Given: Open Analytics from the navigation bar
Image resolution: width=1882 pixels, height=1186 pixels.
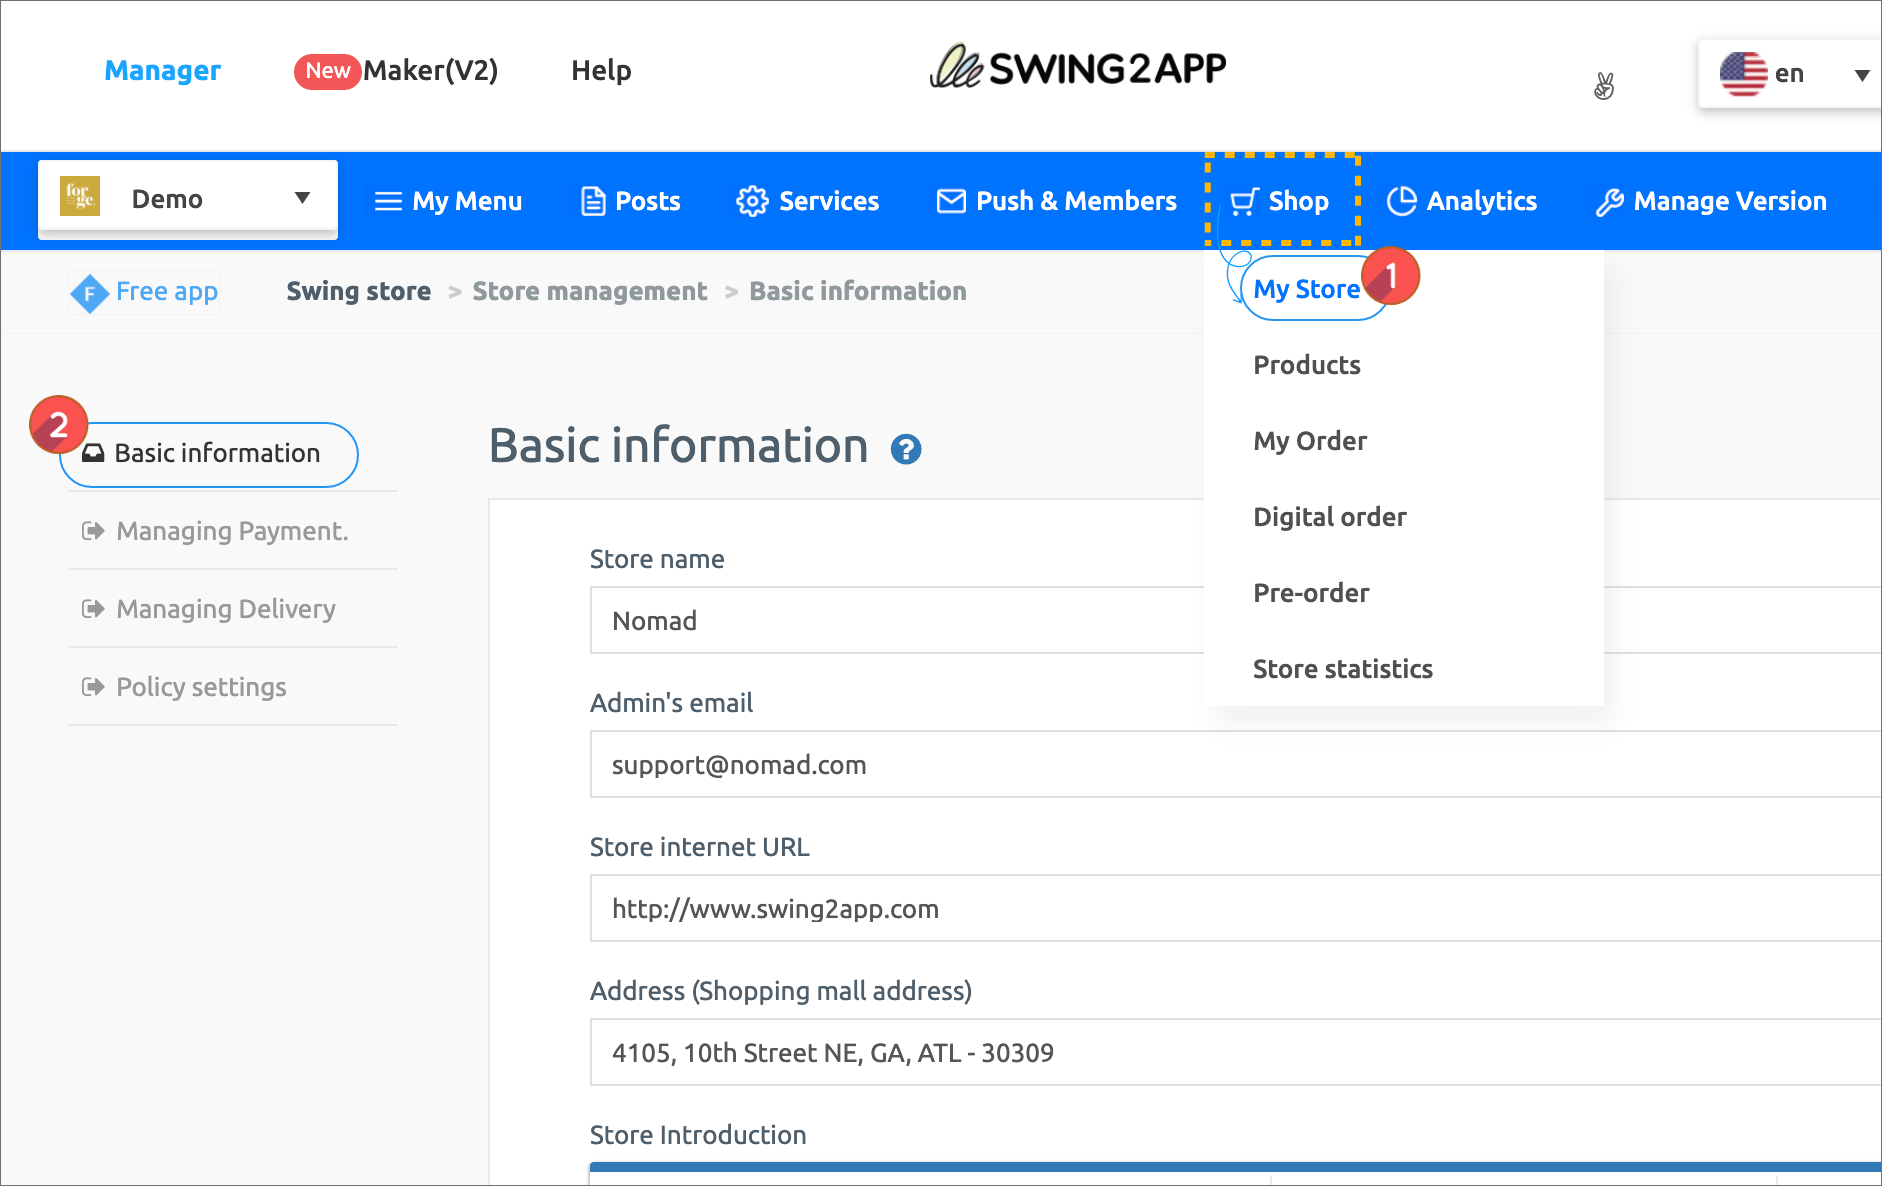Looking at the screenshot, I should pyautogui.click(x=1461, y=201).
